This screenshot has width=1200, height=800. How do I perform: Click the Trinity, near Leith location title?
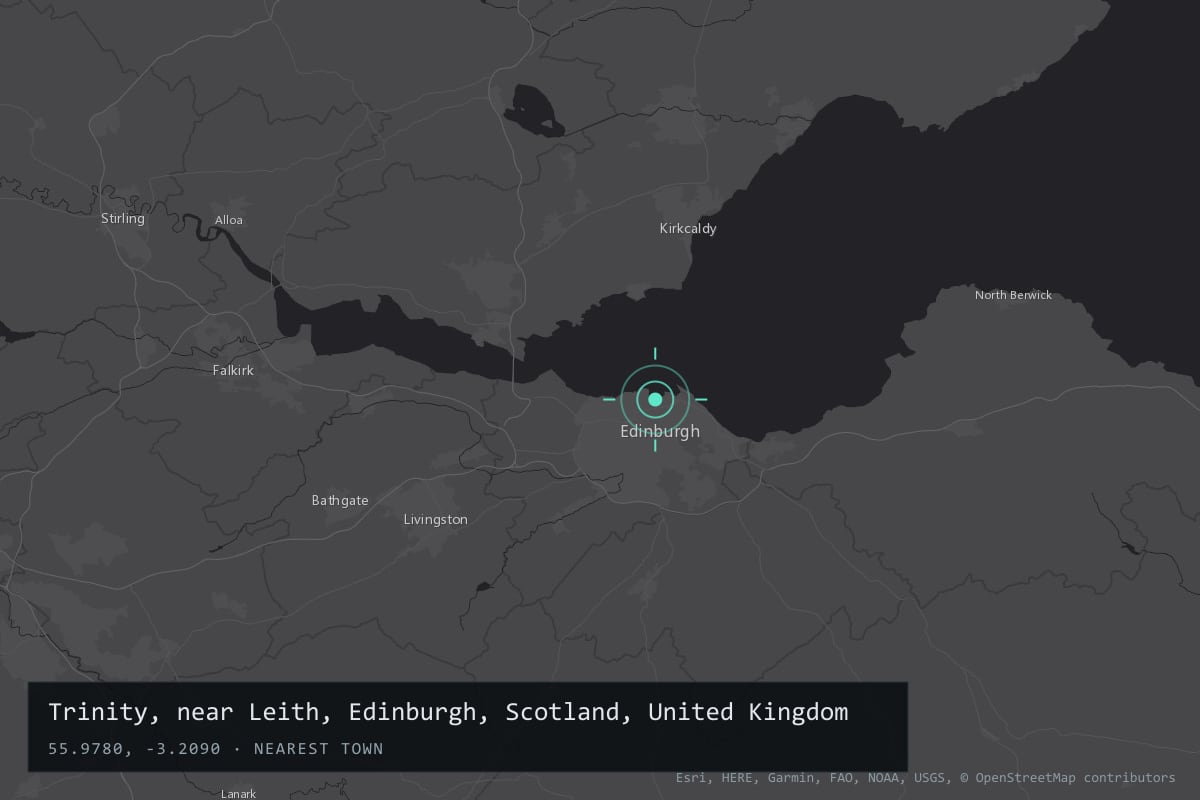(x=448, y=712)
